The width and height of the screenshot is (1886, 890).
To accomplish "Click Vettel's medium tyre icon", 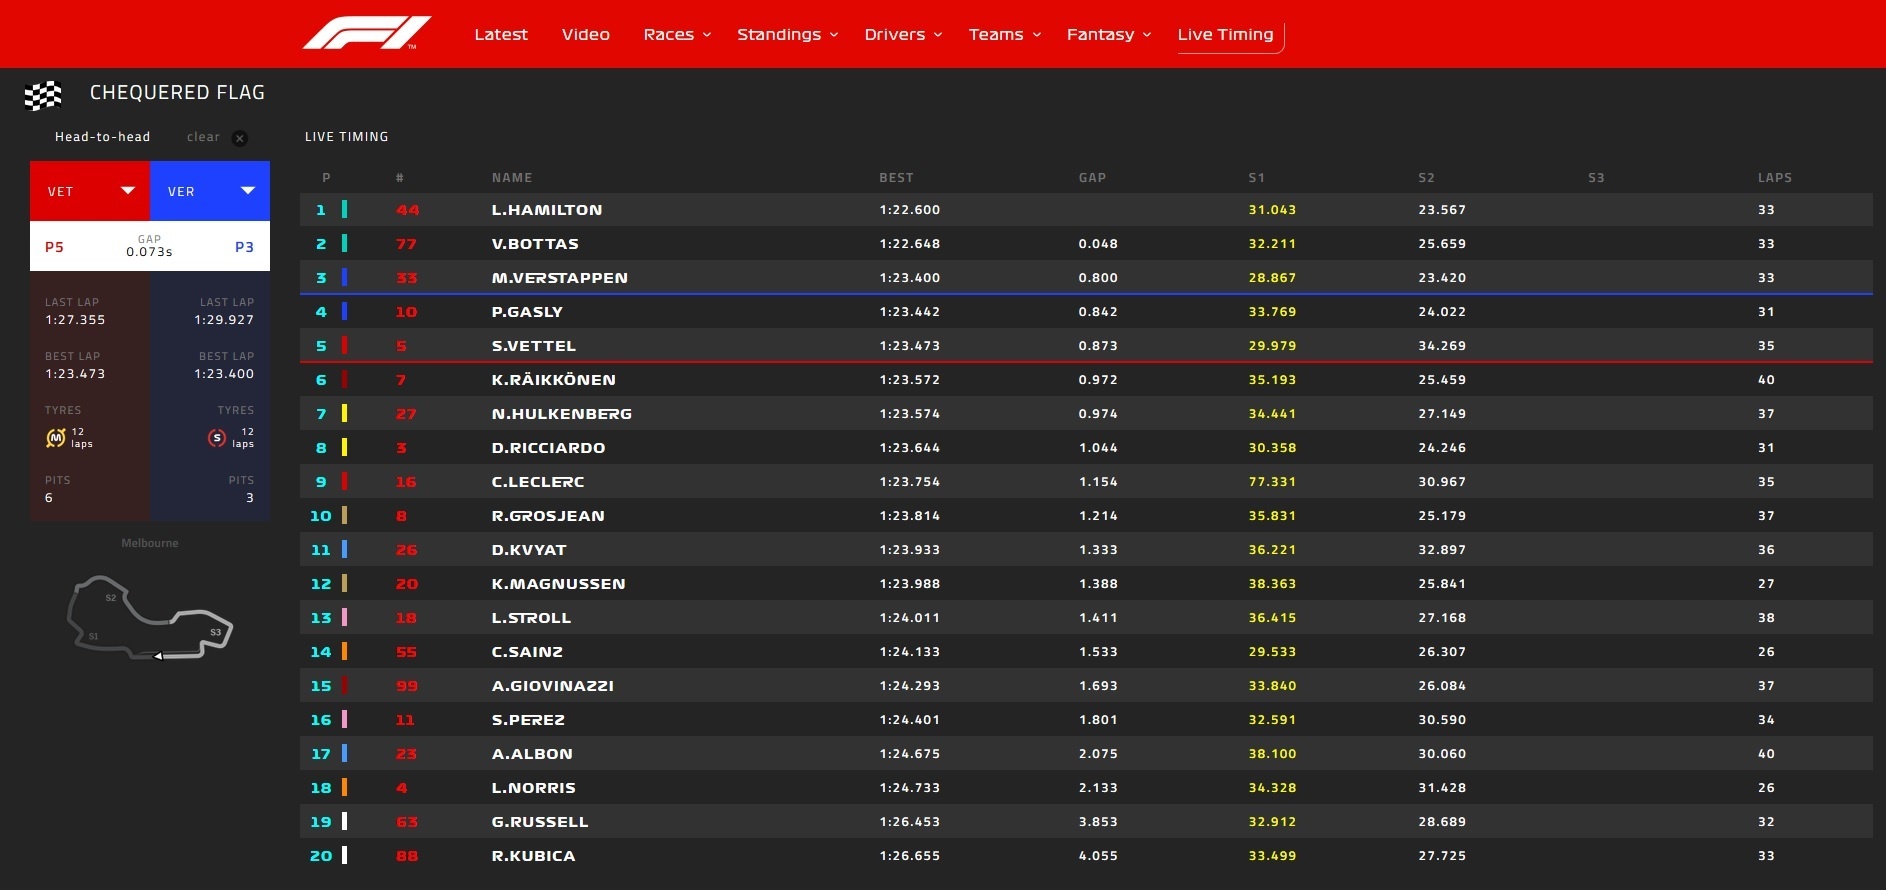I will click(x=56, y=438).
